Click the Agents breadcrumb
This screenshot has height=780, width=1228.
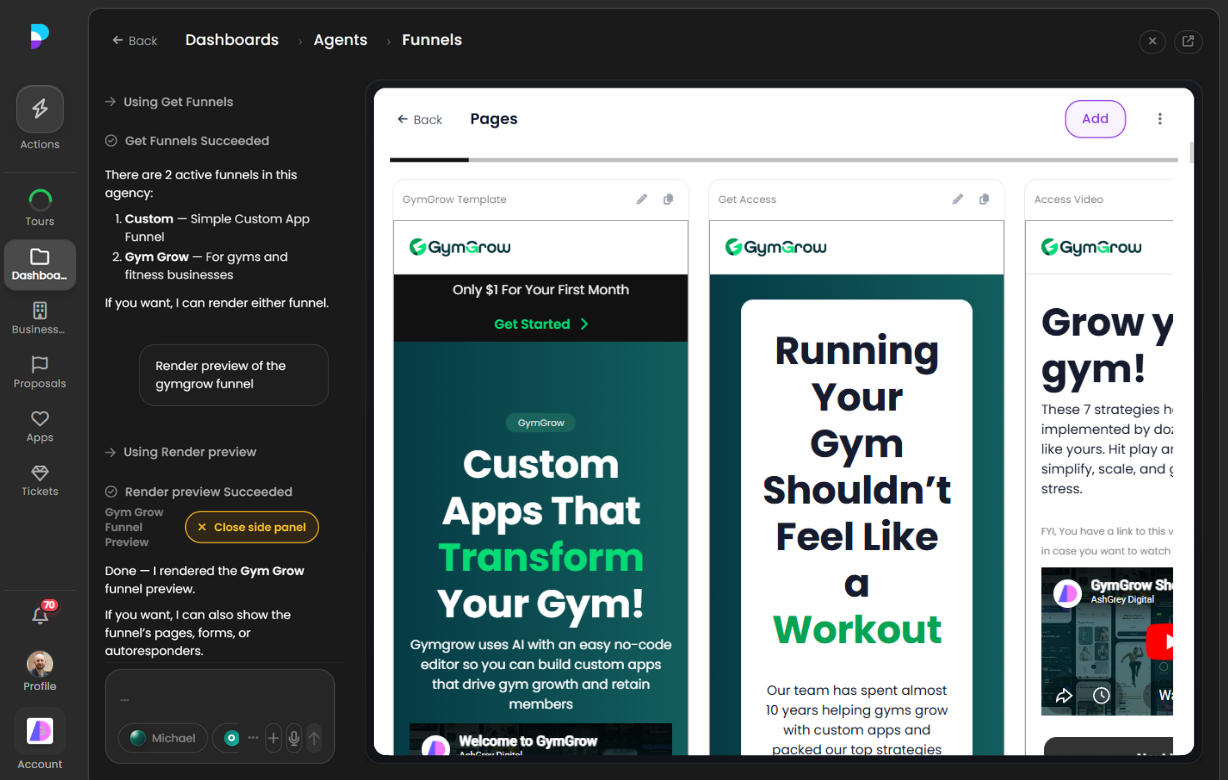tap(340, 40)
